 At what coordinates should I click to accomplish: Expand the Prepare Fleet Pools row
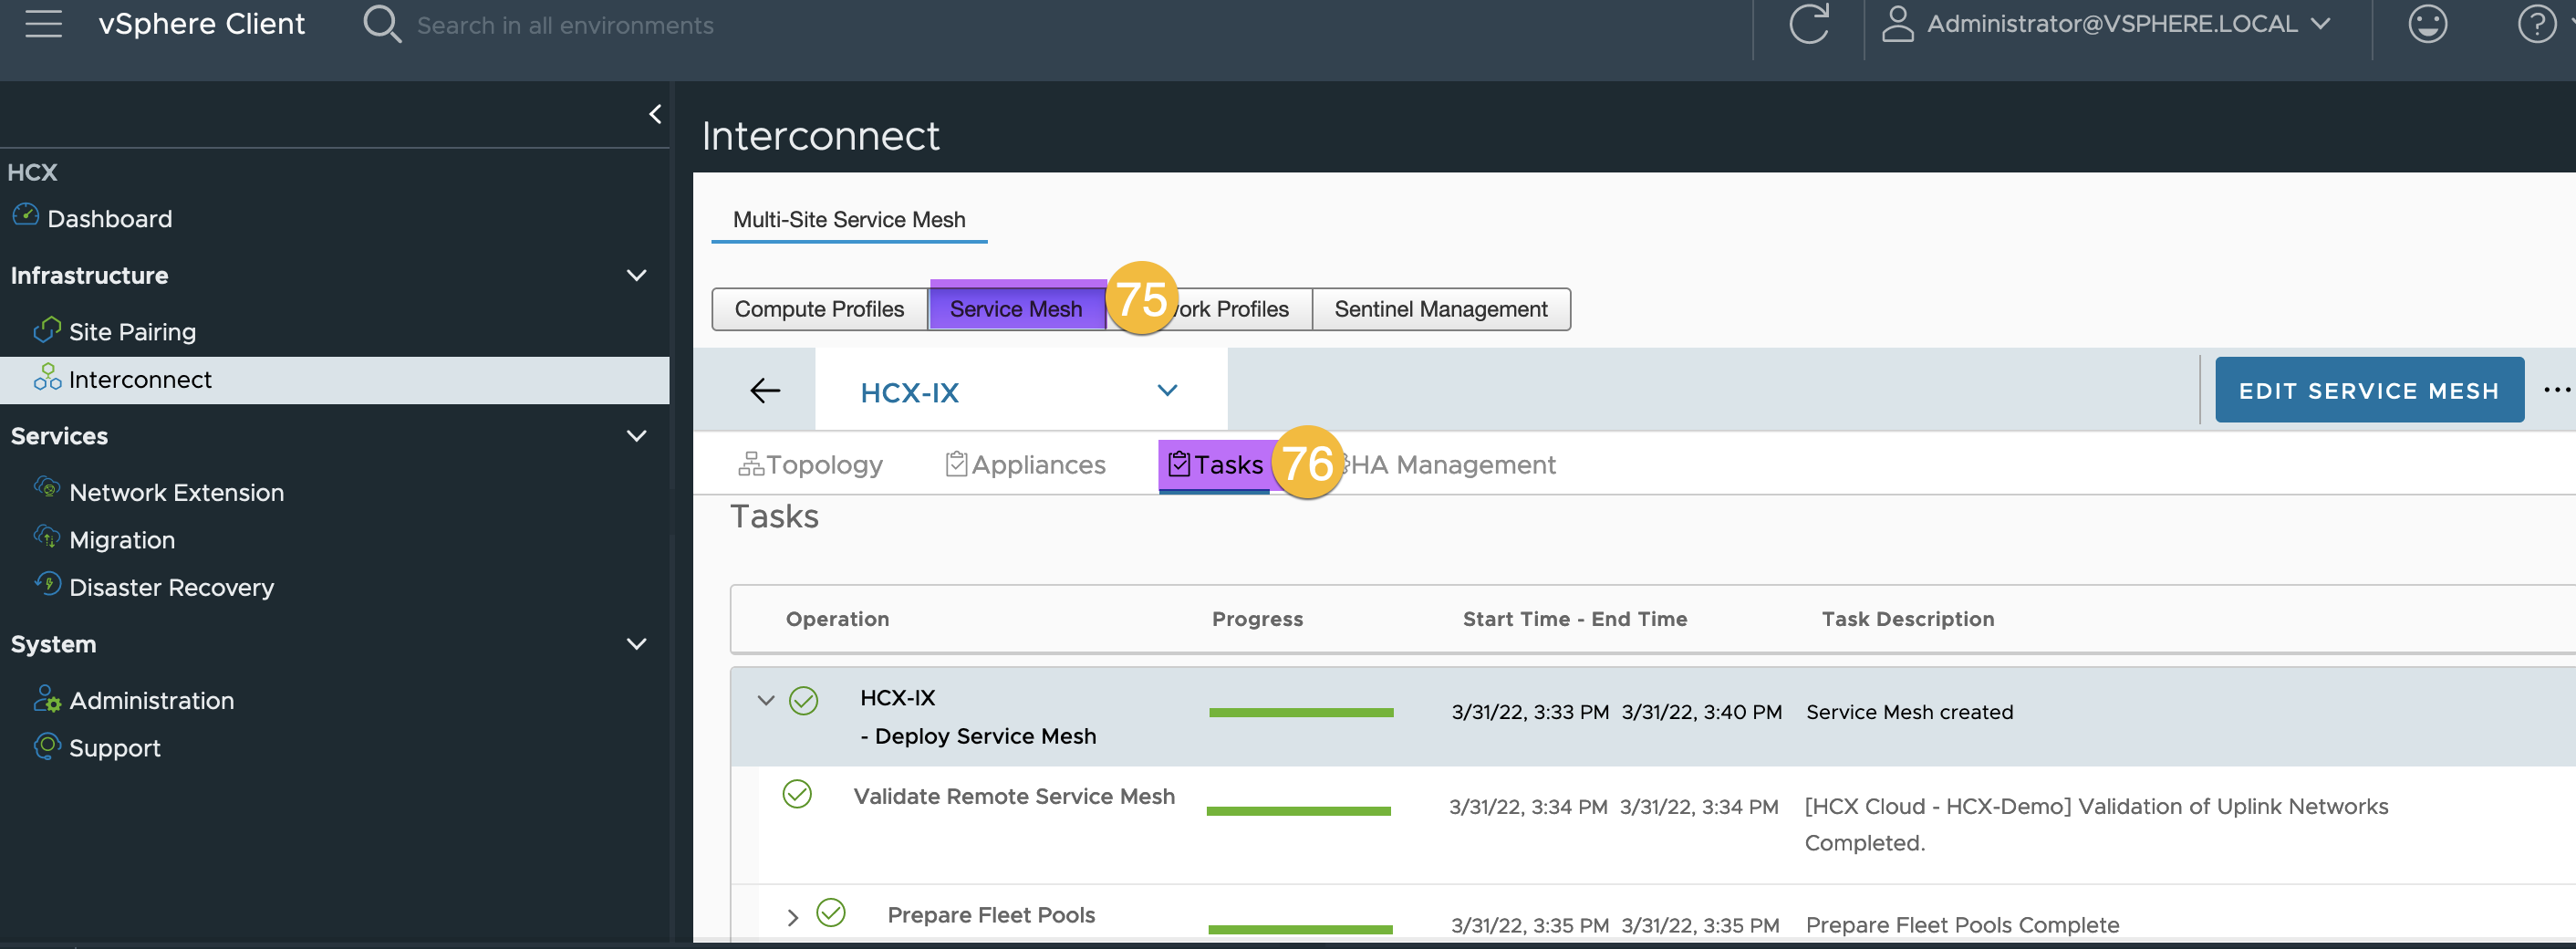coord(792,917)
